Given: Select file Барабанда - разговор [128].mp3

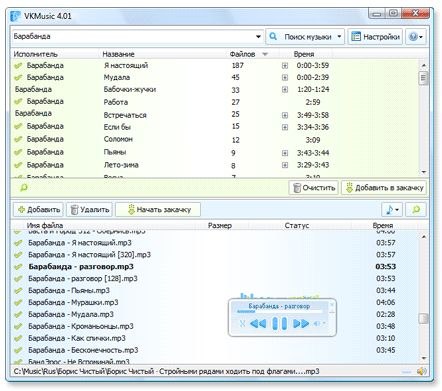Looking at the screenshot, I should pos(215,278).
